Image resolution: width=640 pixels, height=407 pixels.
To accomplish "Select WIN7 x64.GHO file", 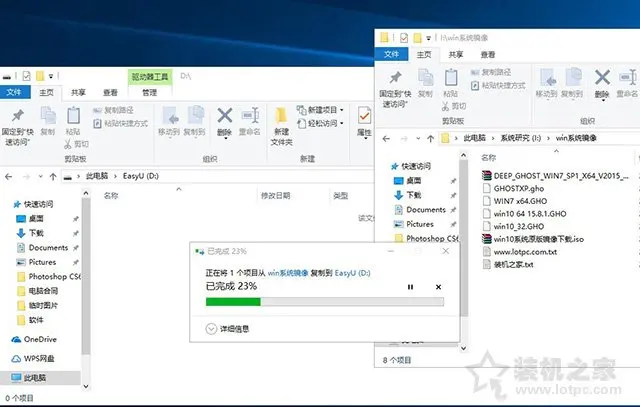I will point(515,201).
